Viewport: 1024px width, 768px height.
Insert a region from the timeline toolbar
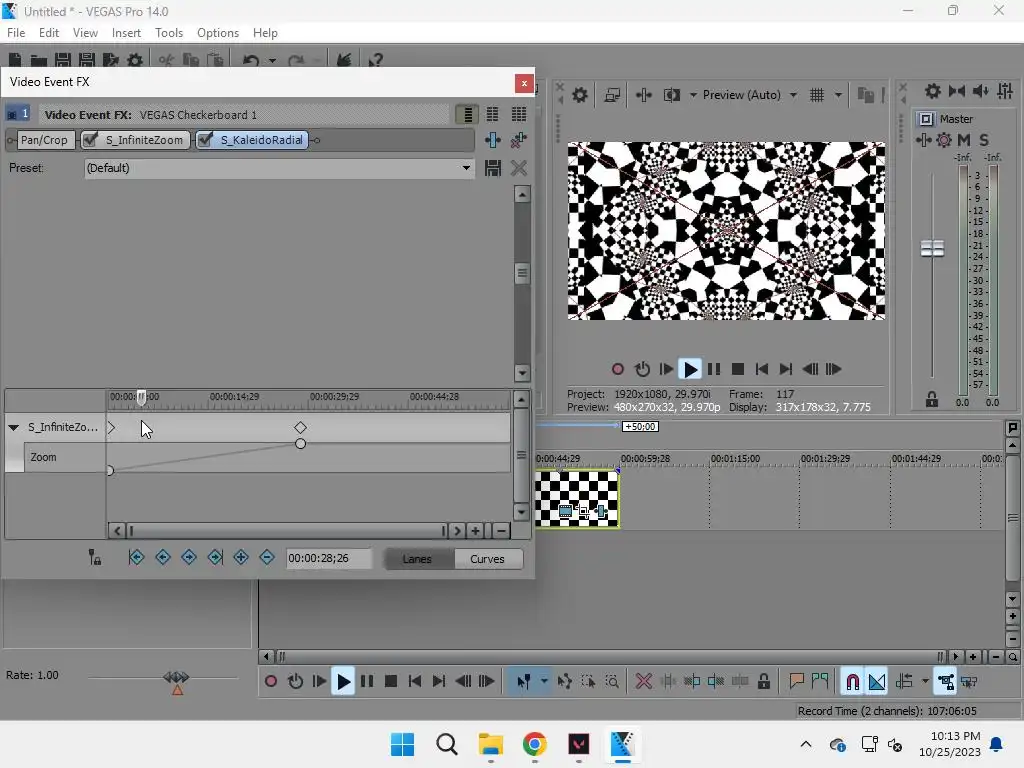point(820,682)
